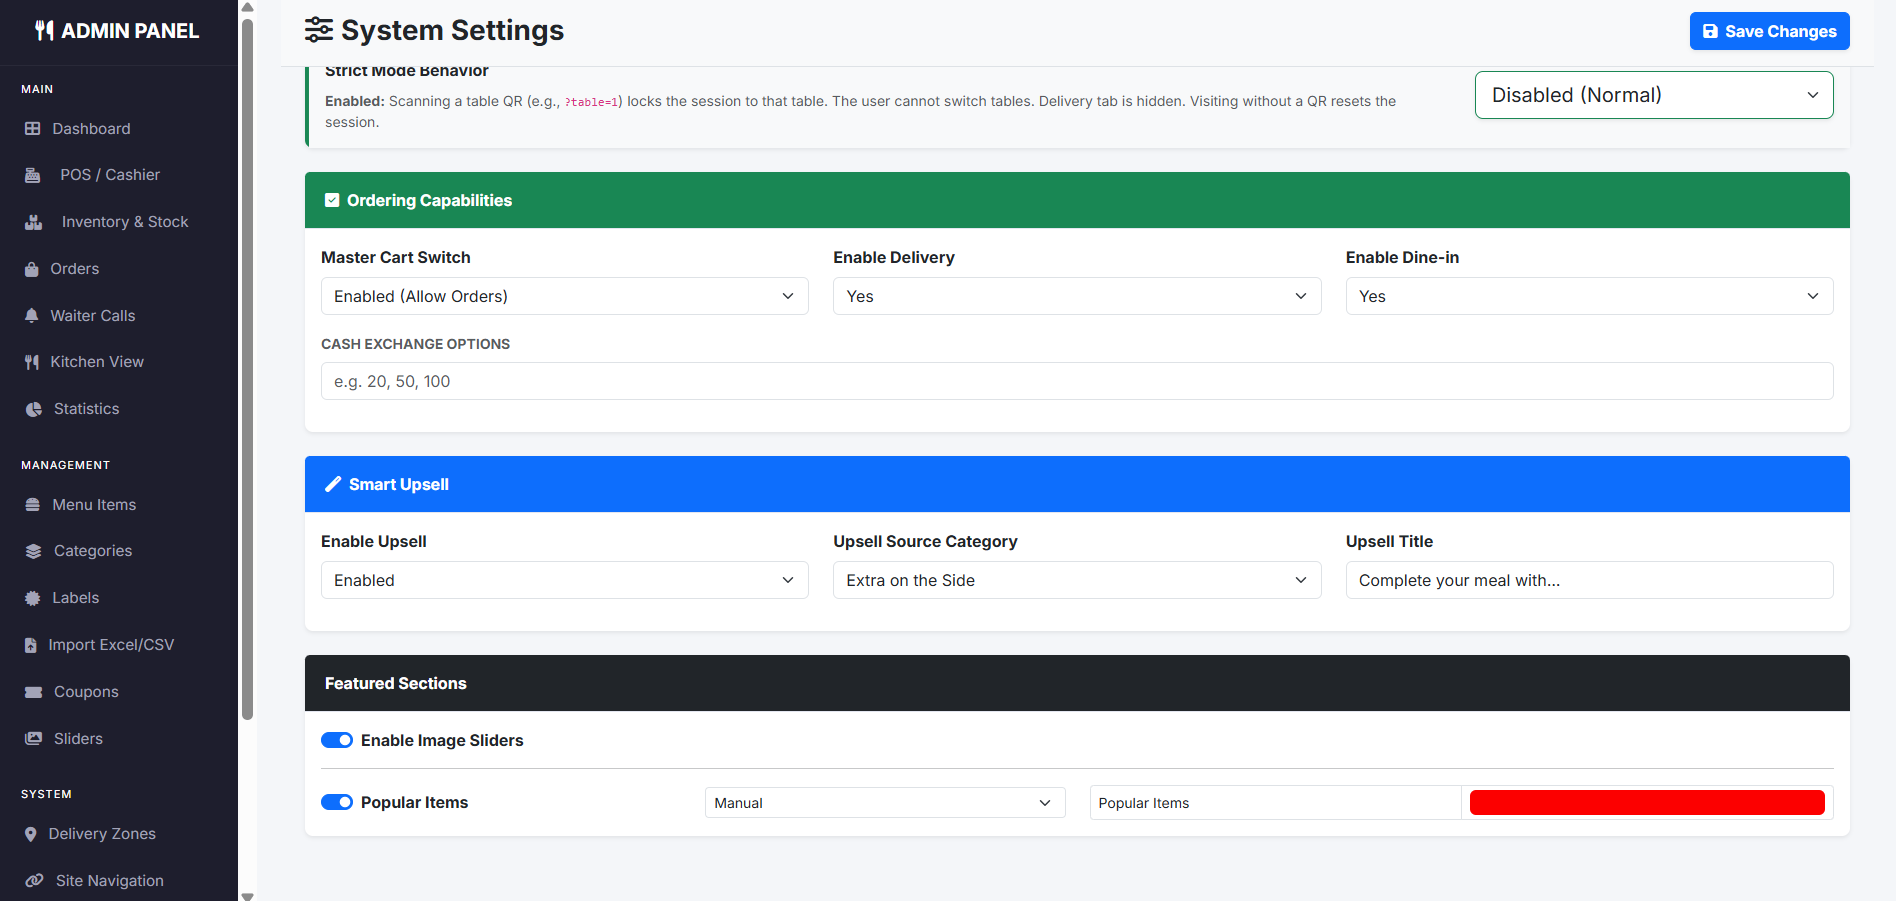The image size is (1896, 901).
Task: Open the Orders page from sidebar
Action: [75, 269]
